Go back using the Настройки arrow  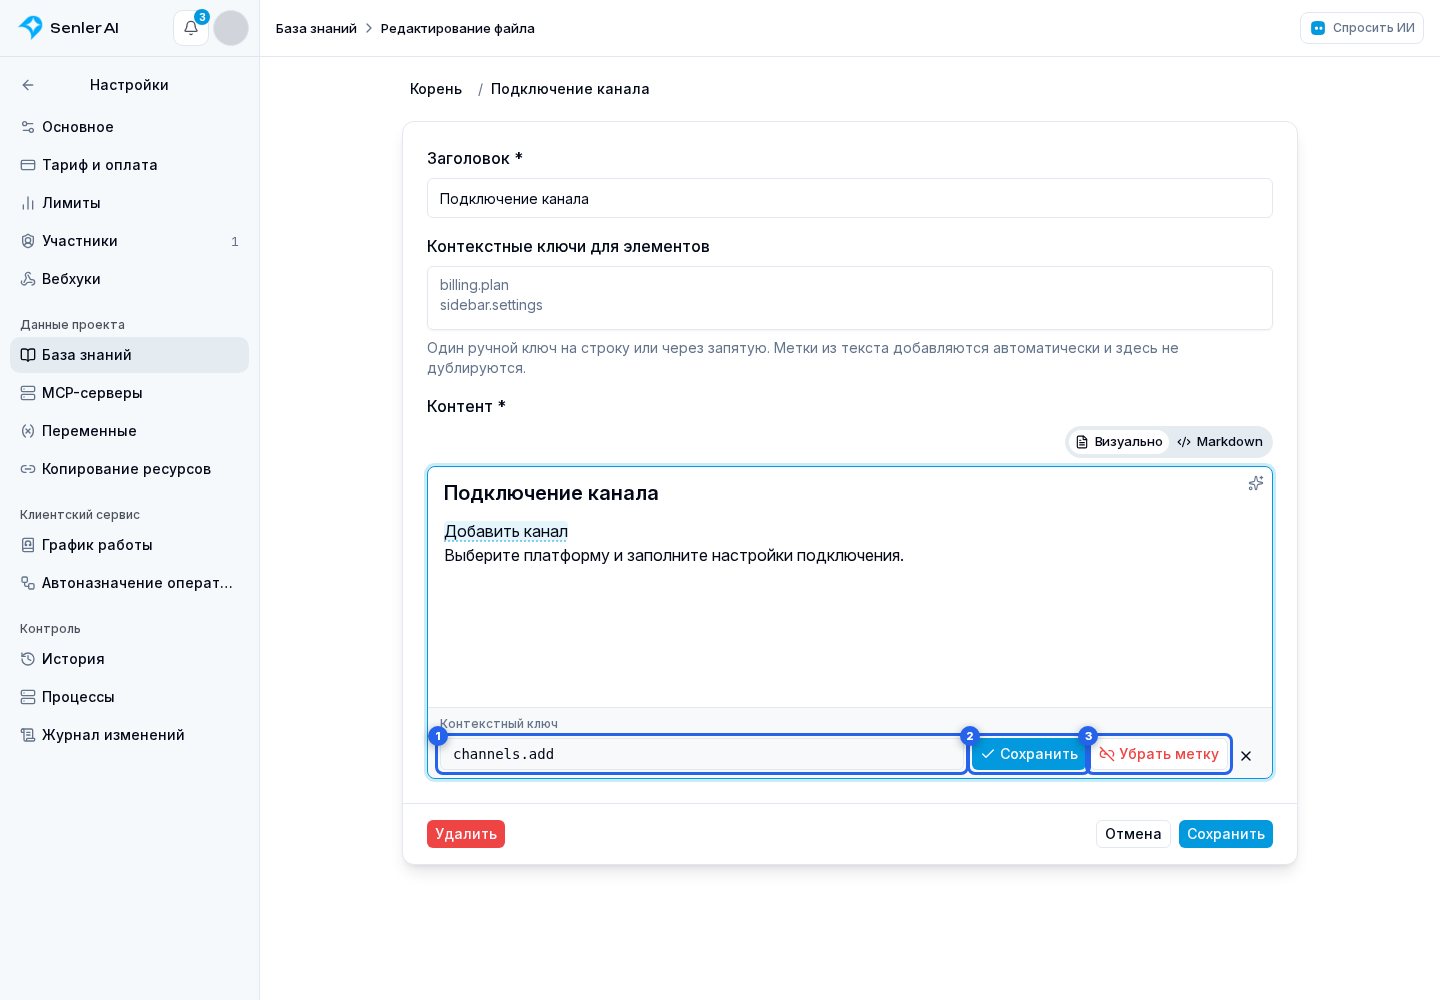[28, 85]
